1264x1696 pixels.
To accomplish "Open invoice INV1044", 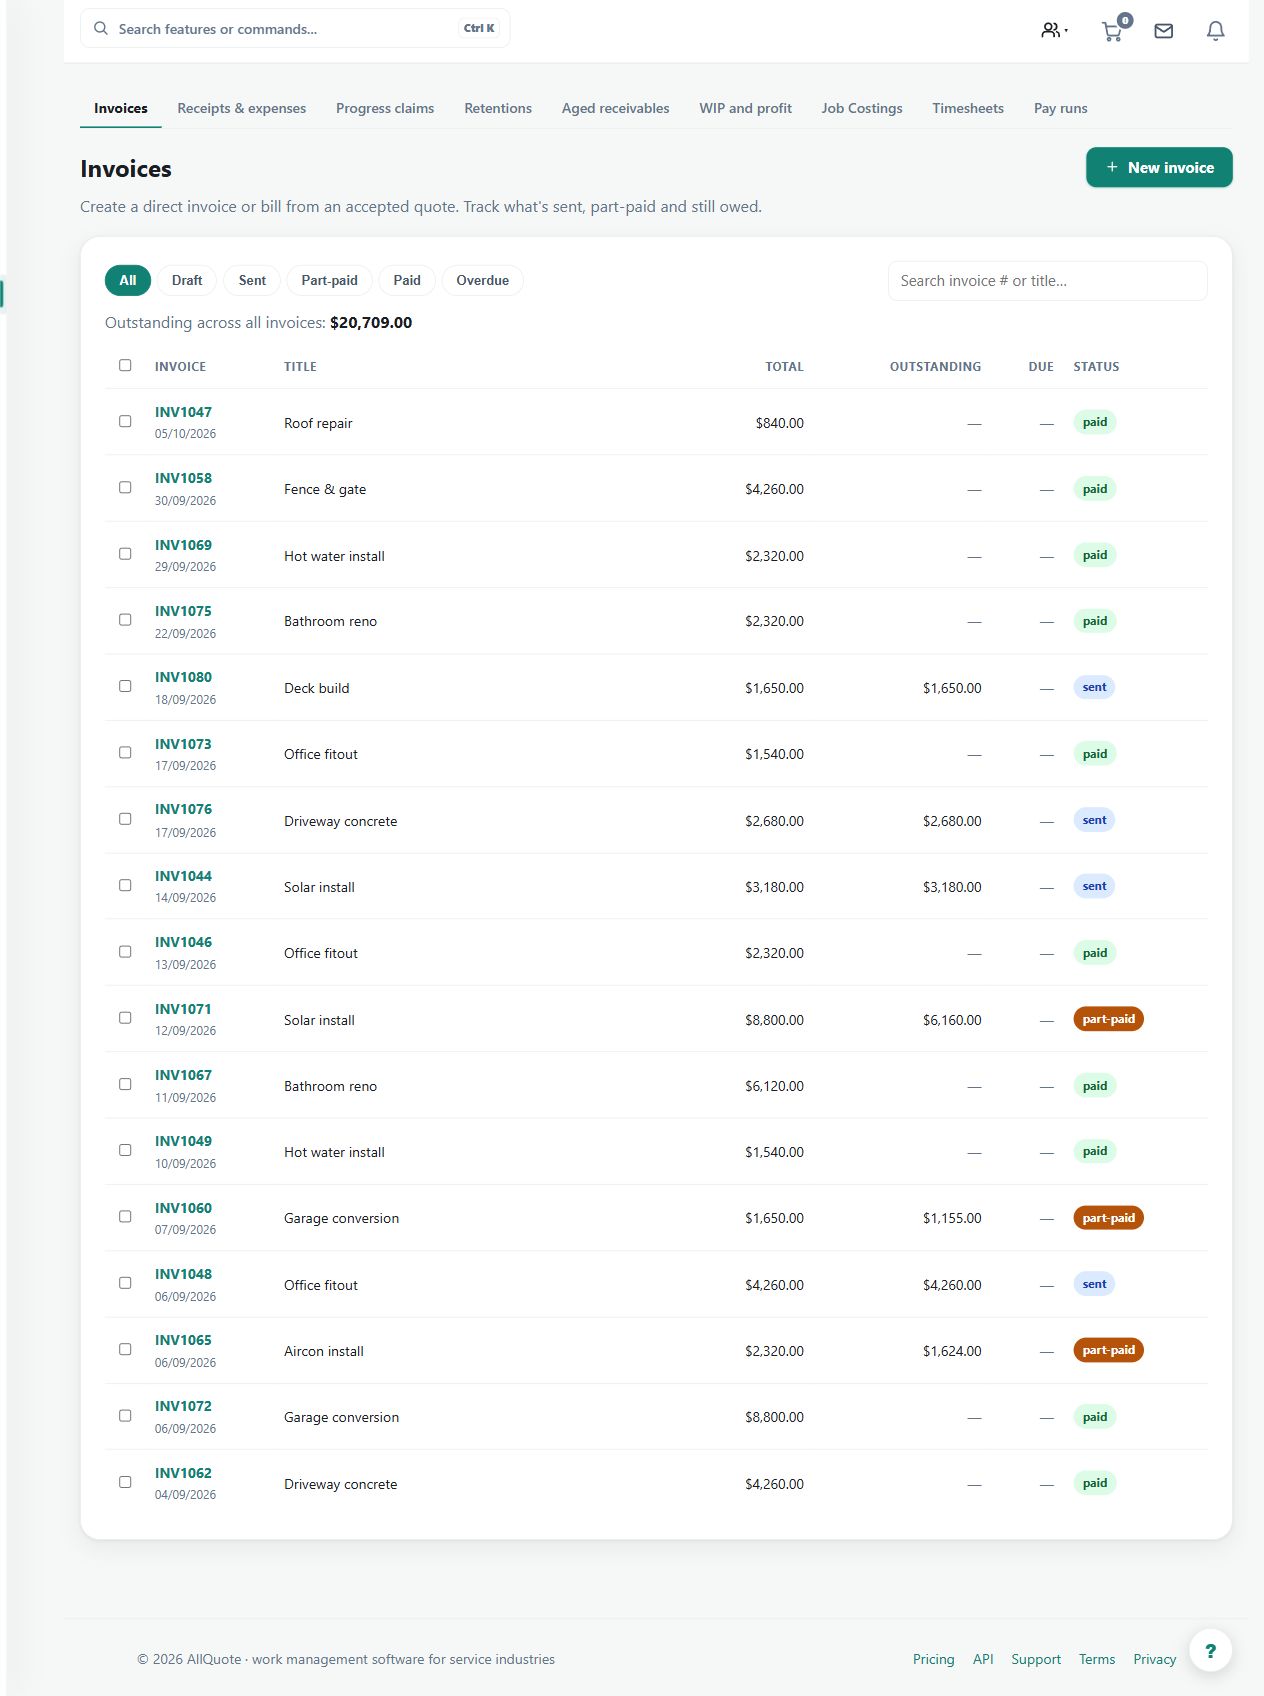I will [x=183, y=876].
